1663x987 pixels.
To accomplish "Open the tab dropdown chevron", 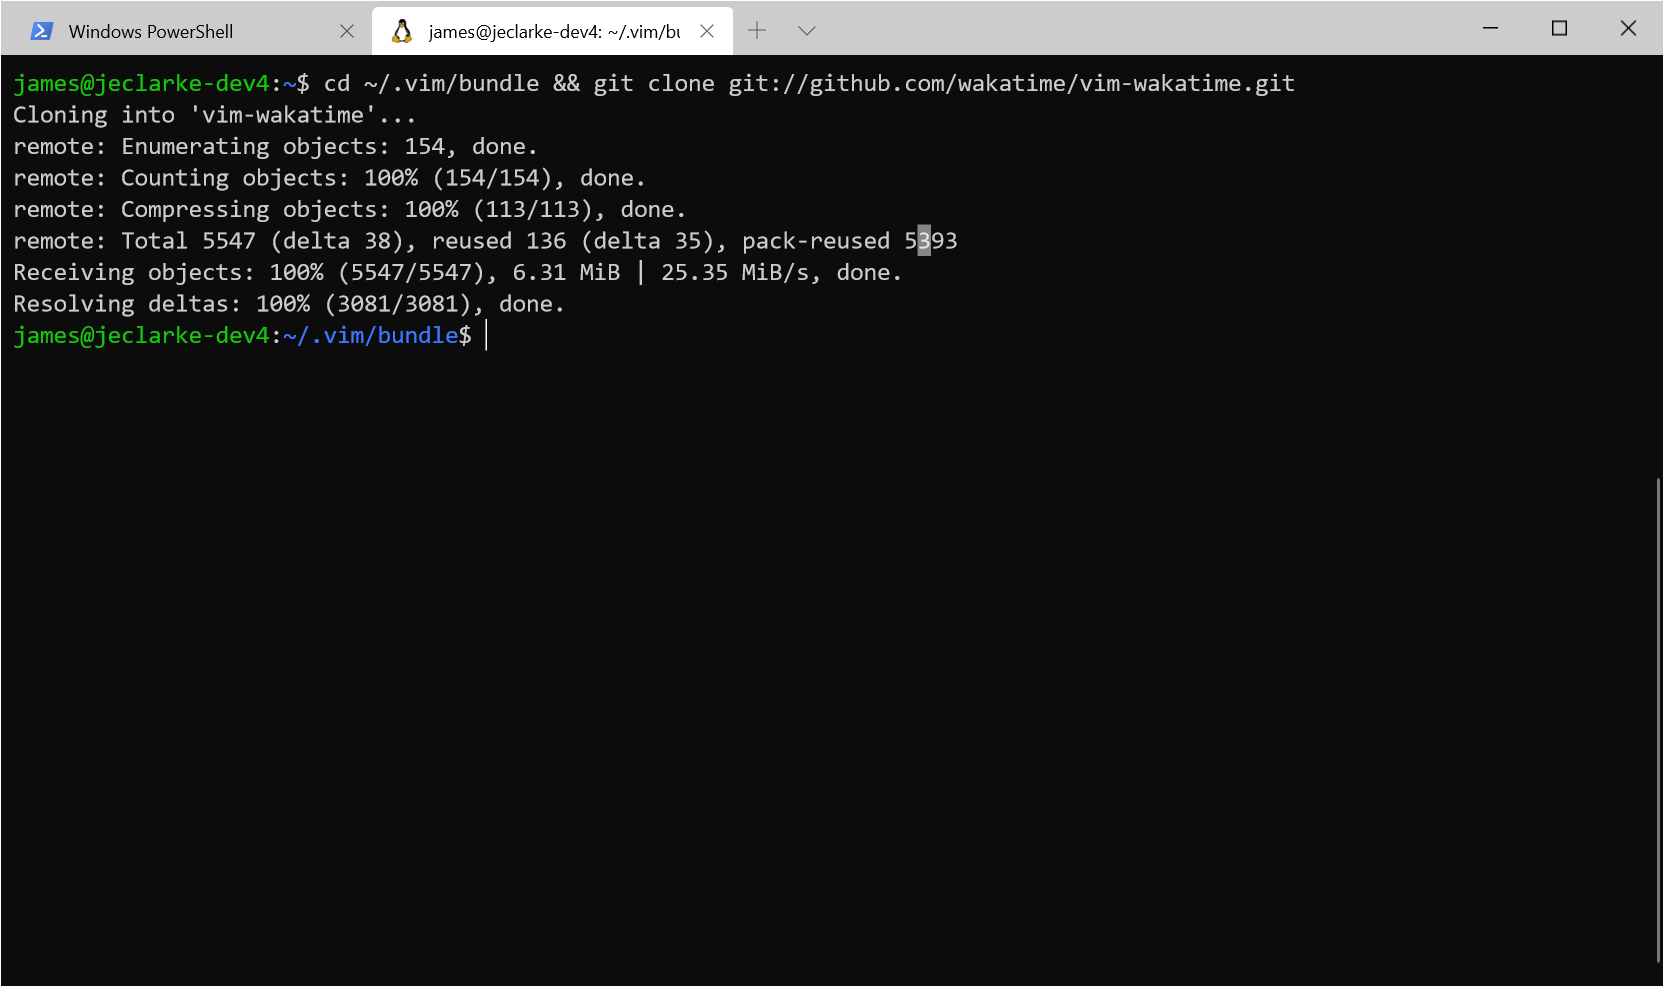I will pos(806,30).
